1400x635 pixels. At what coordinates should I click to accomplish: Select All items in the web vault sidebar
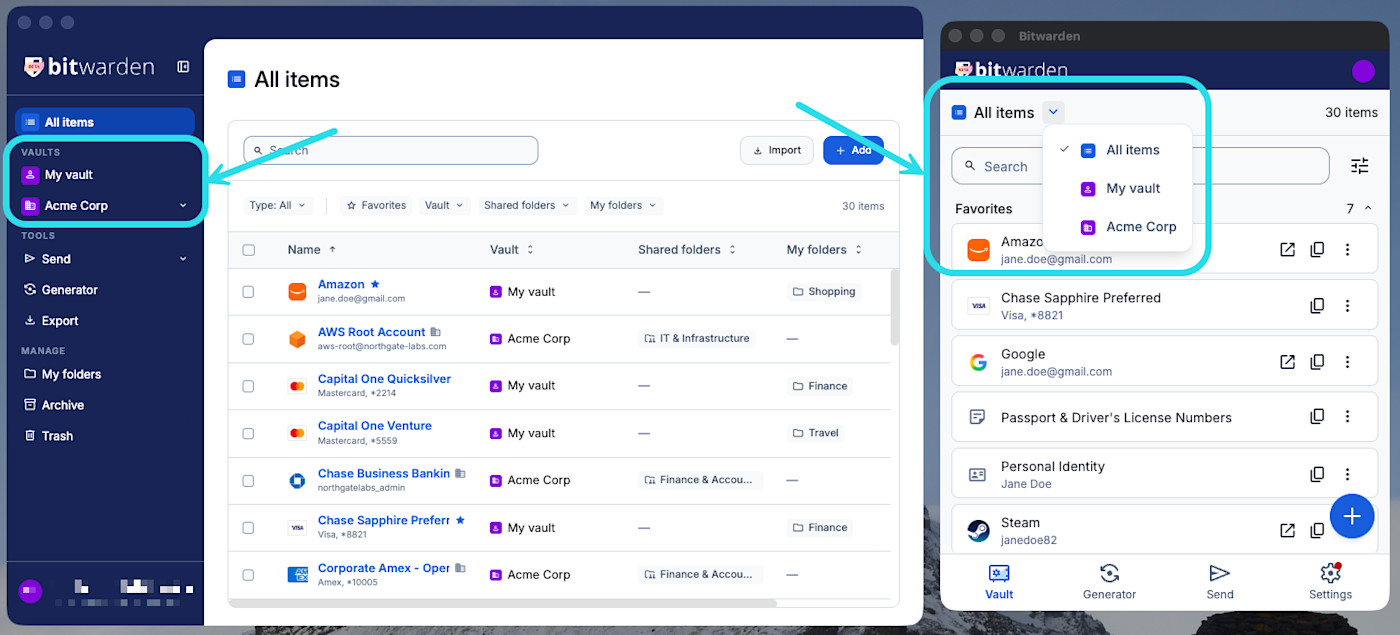(105, 122)
